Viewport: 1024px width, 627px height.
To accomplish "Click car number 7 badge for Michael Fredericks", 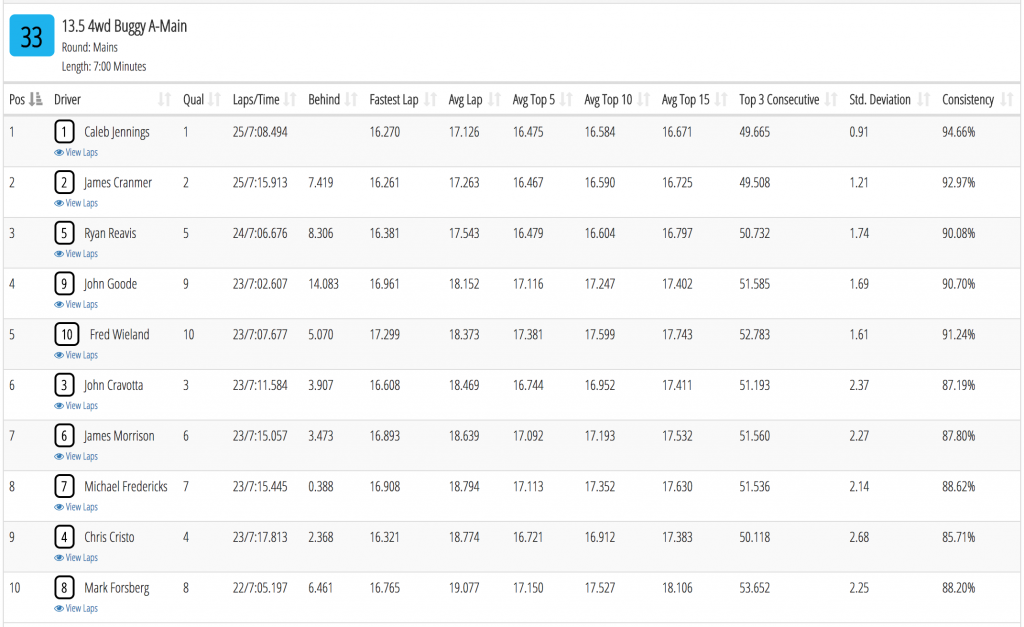I will 64,487.
